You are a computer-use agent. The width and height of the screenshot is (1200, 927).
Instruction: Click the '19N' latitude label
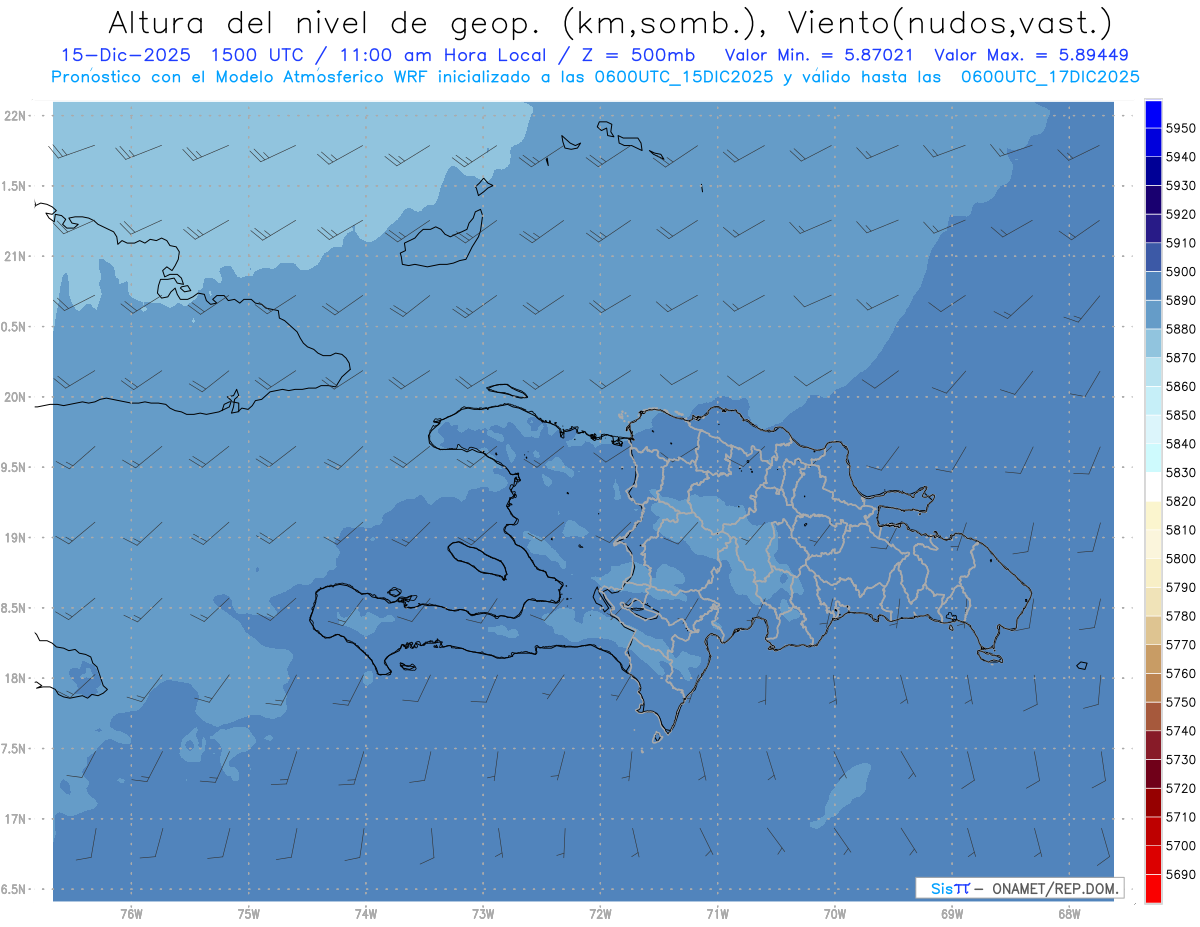pos(15,538)
